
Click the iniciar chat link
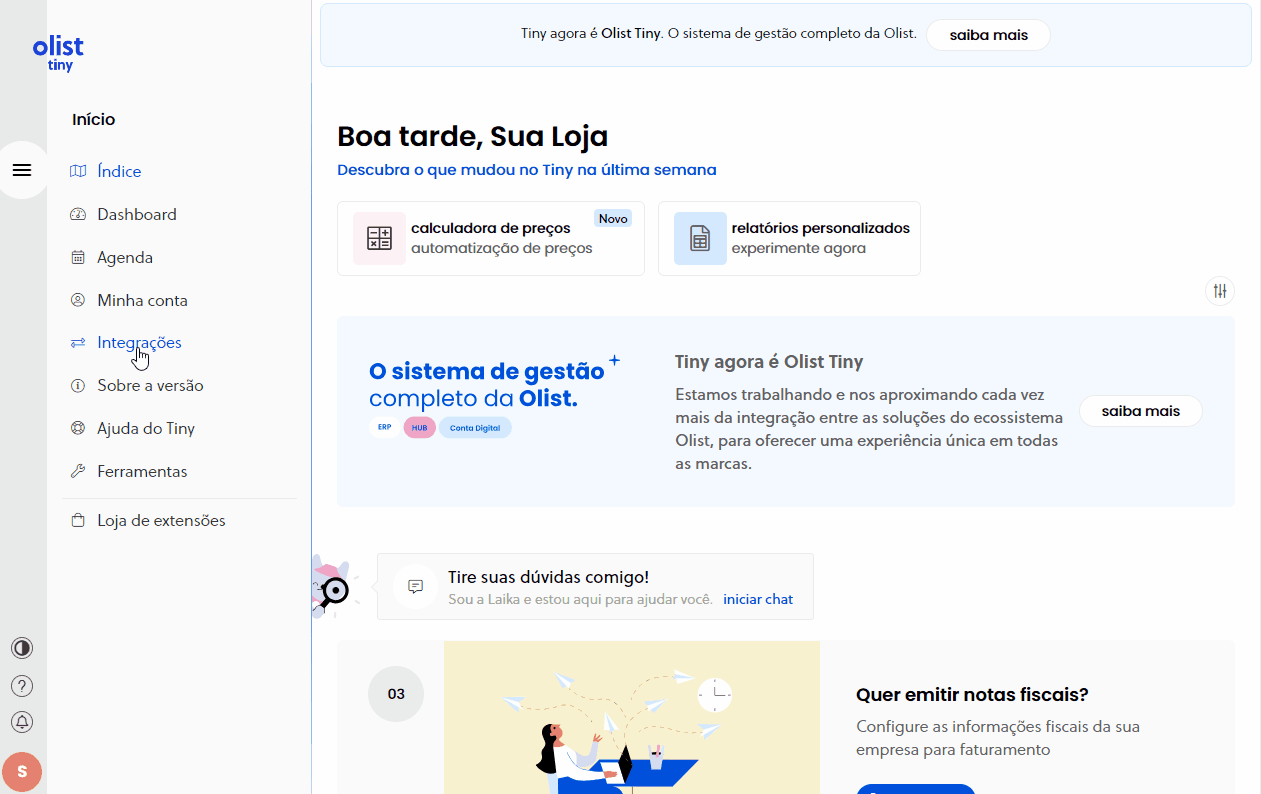[x=758, y=599]
